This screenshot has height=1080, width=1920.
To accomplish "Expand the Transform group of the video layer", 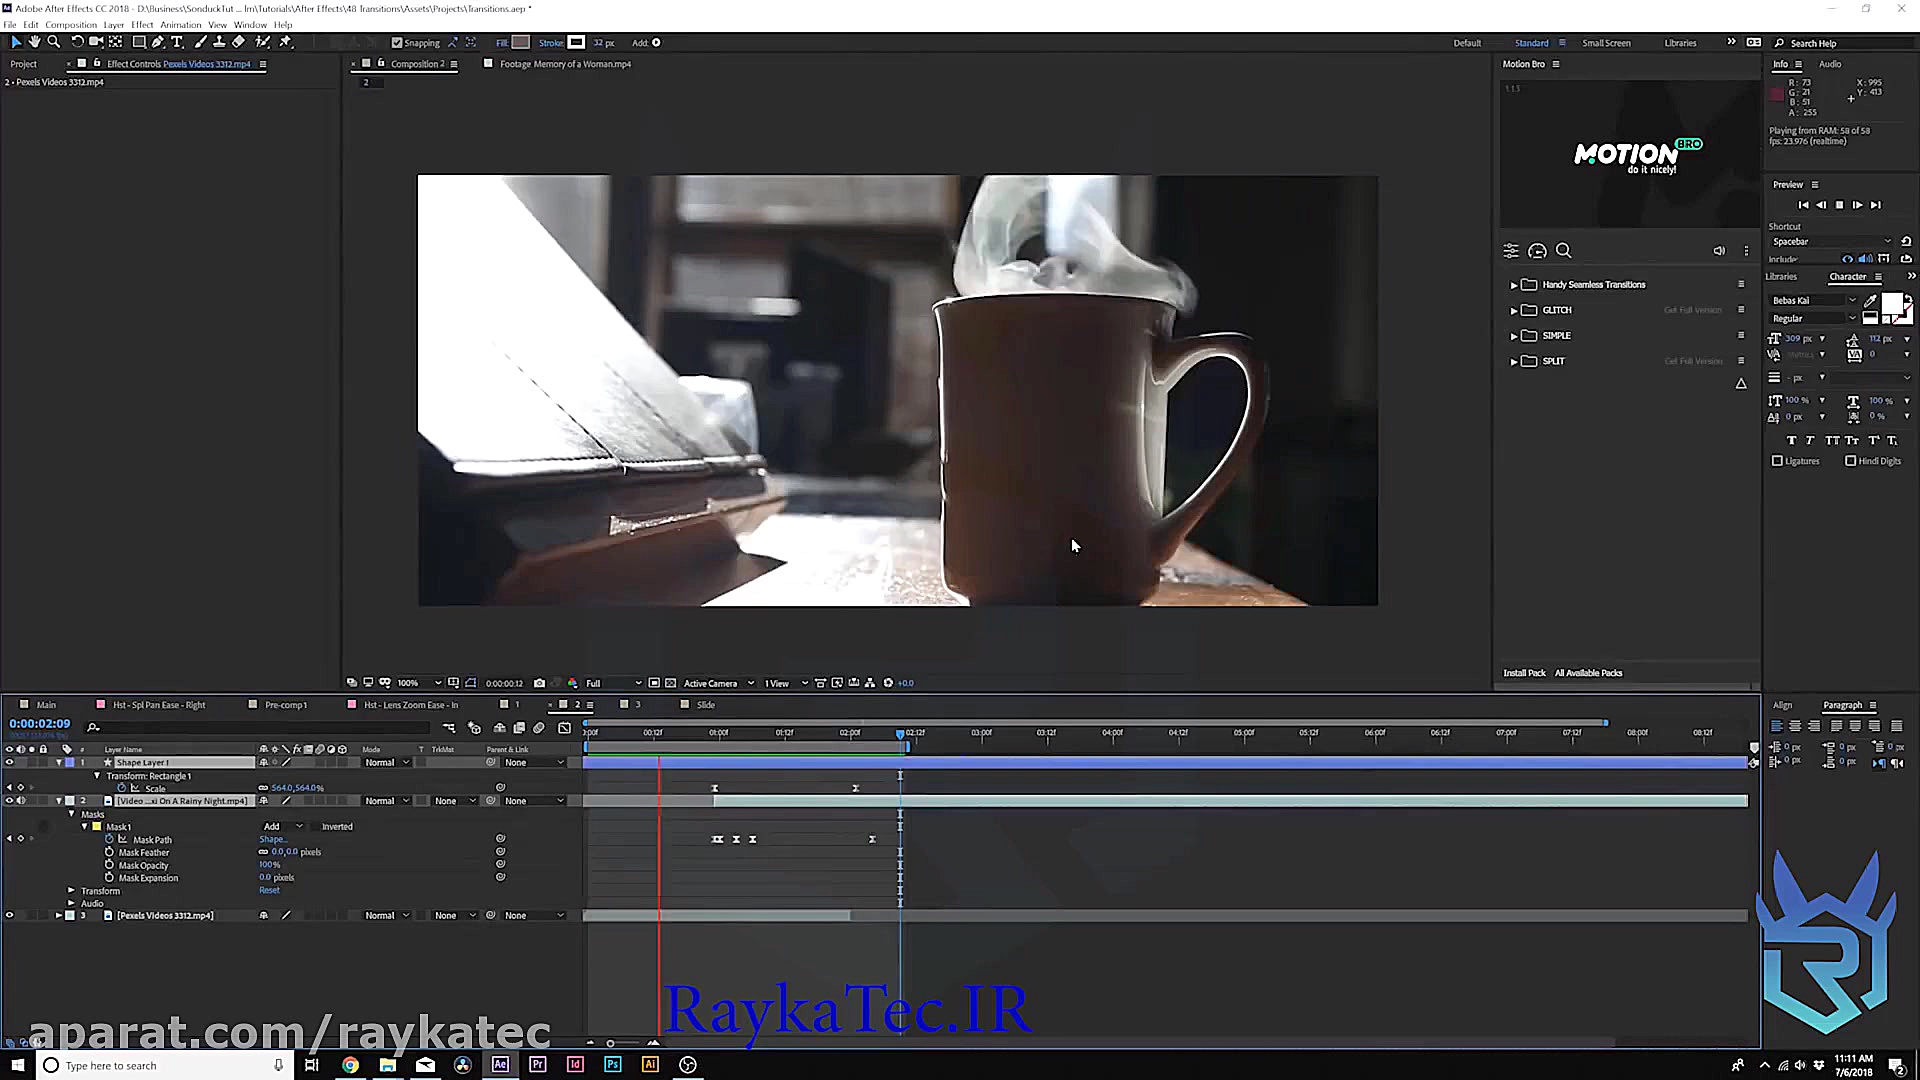I will point(71,890).
